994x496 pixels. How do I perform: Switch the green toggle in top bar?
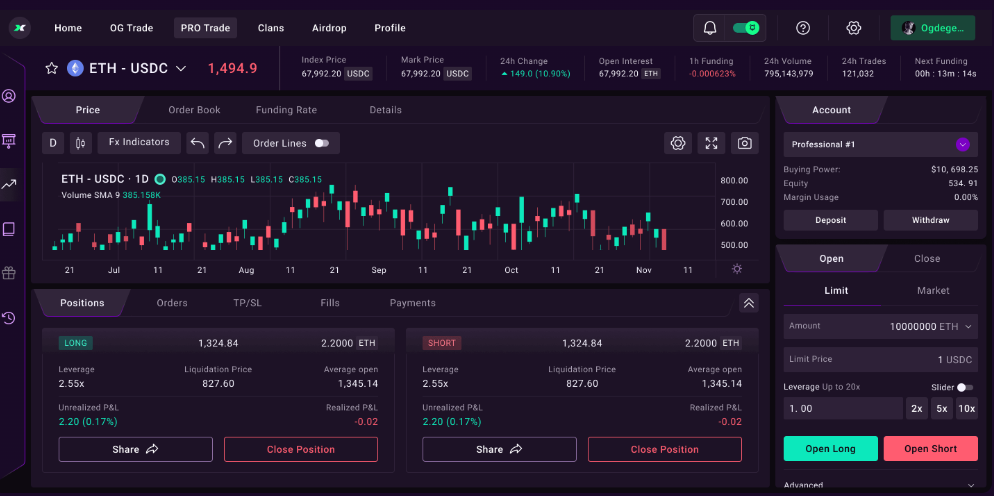click(746, 28)
